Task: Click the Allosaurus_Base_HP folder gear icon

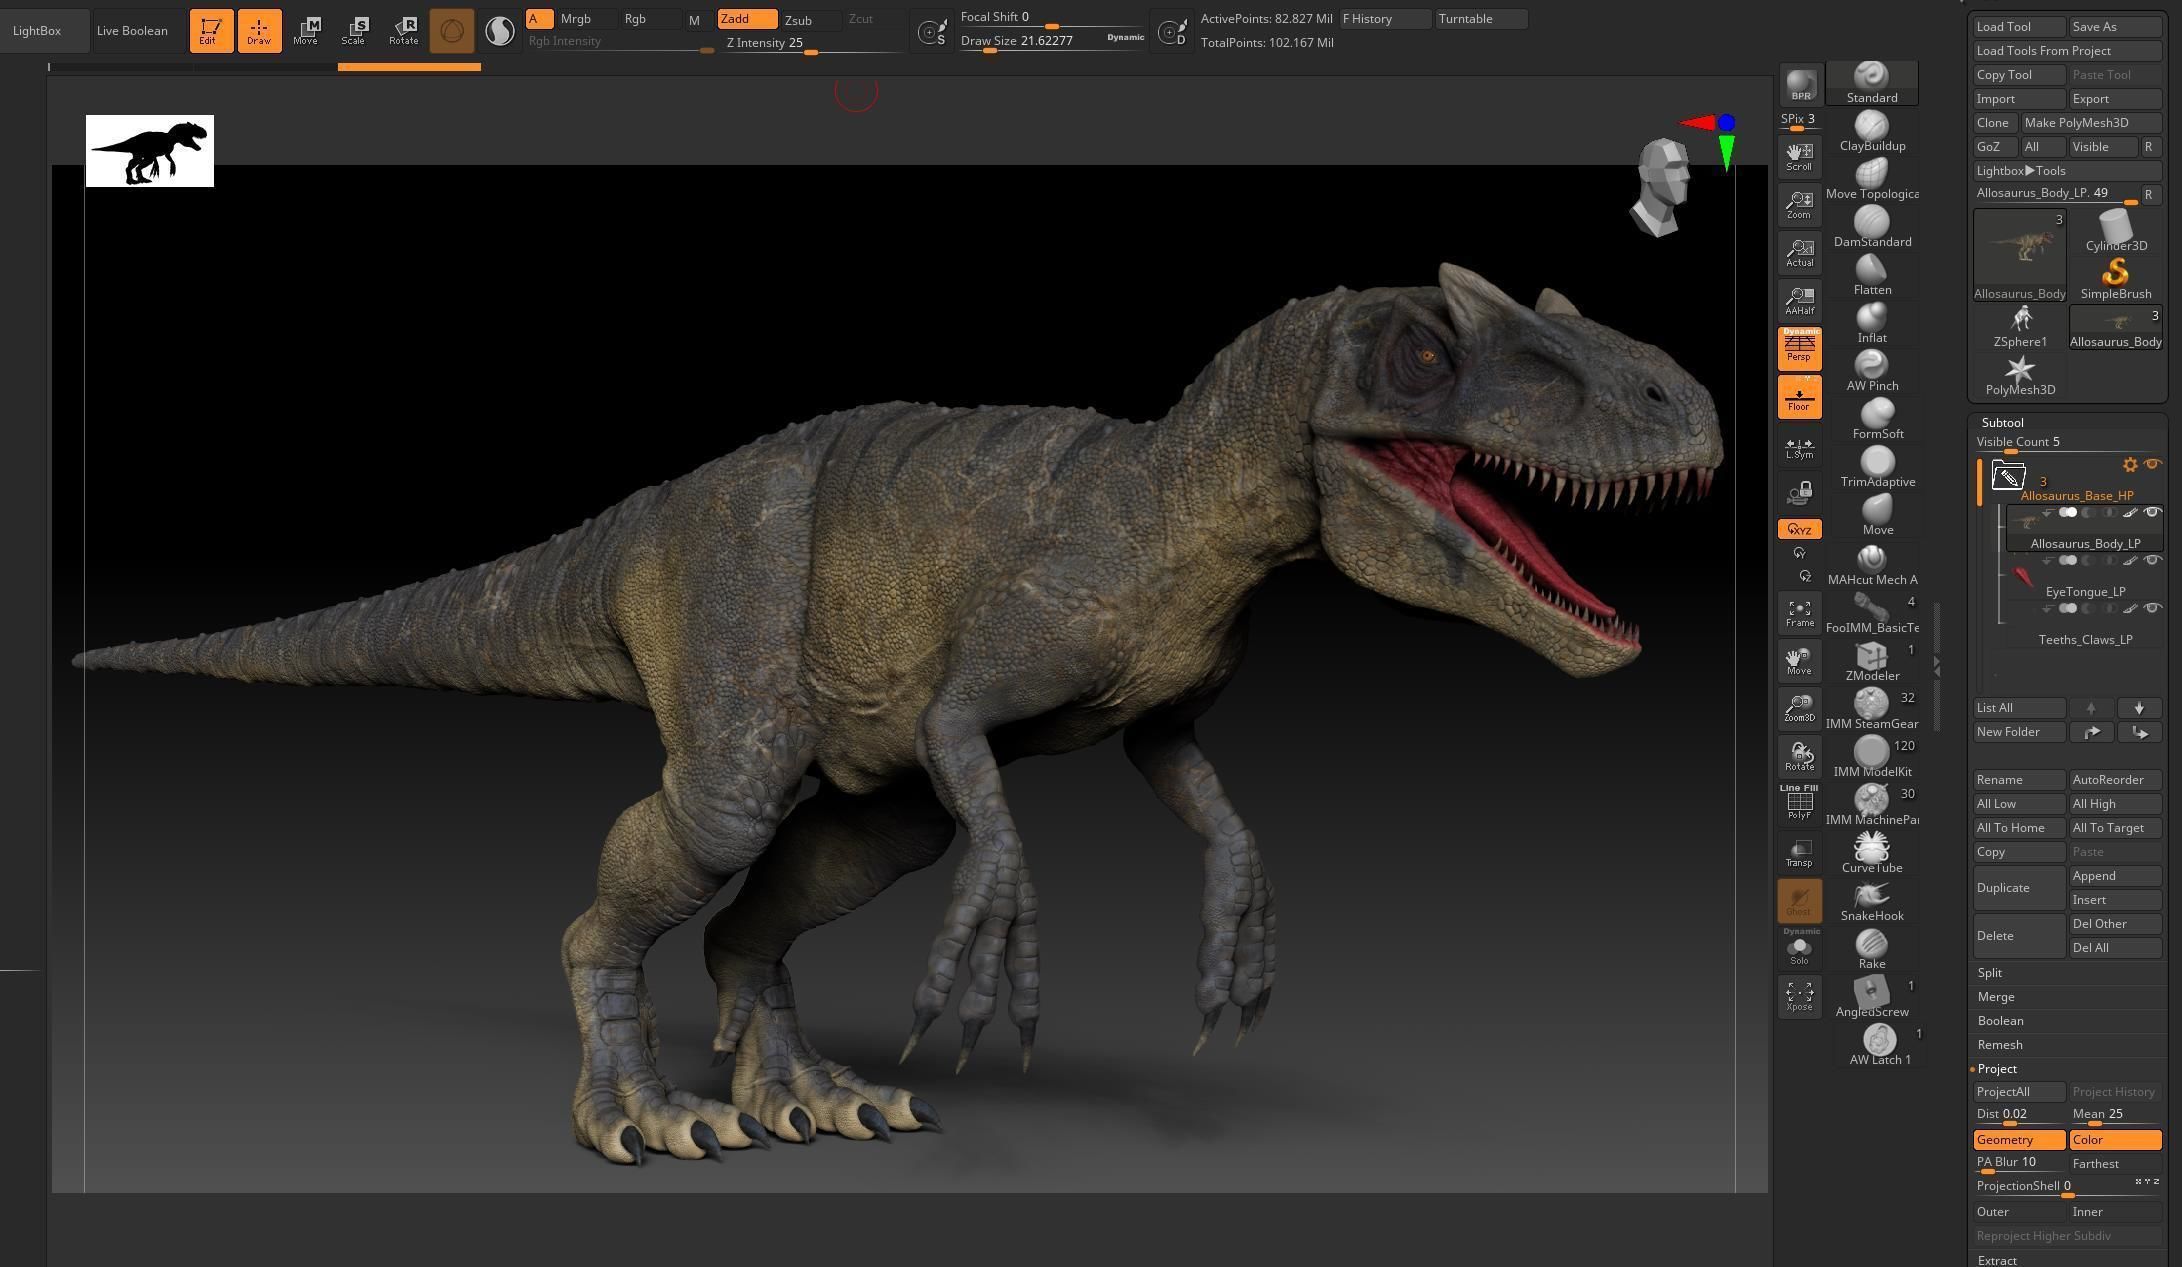Action: [2130, 465]
